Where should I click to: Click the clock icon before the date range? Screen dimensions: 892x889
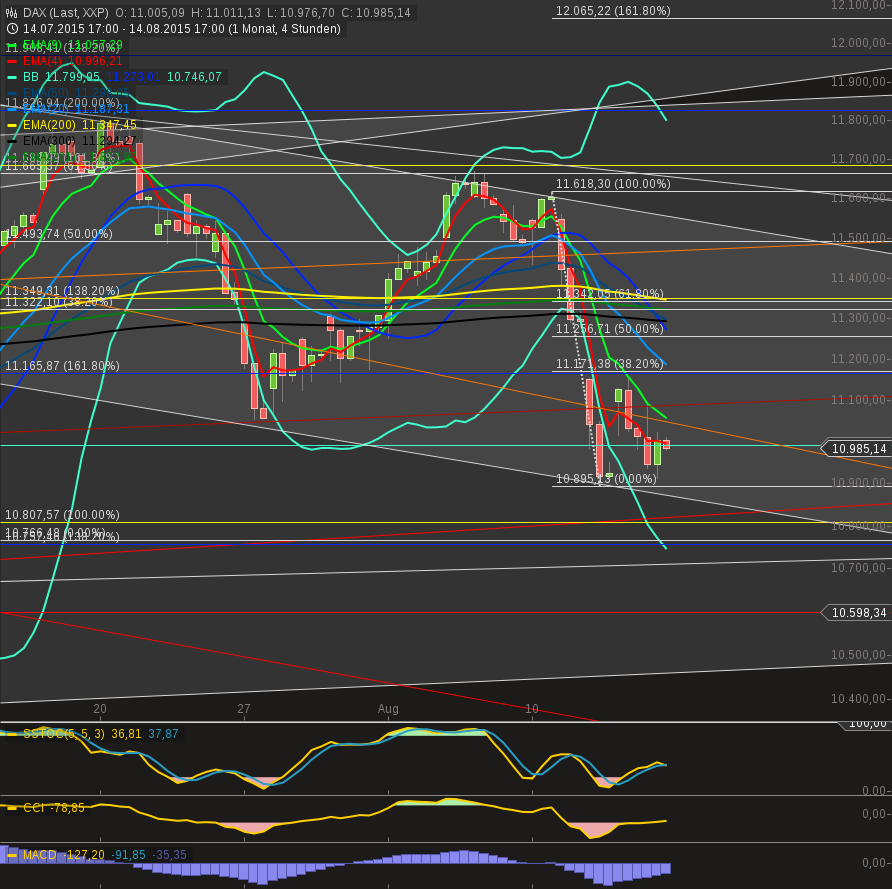click(11, 28)
